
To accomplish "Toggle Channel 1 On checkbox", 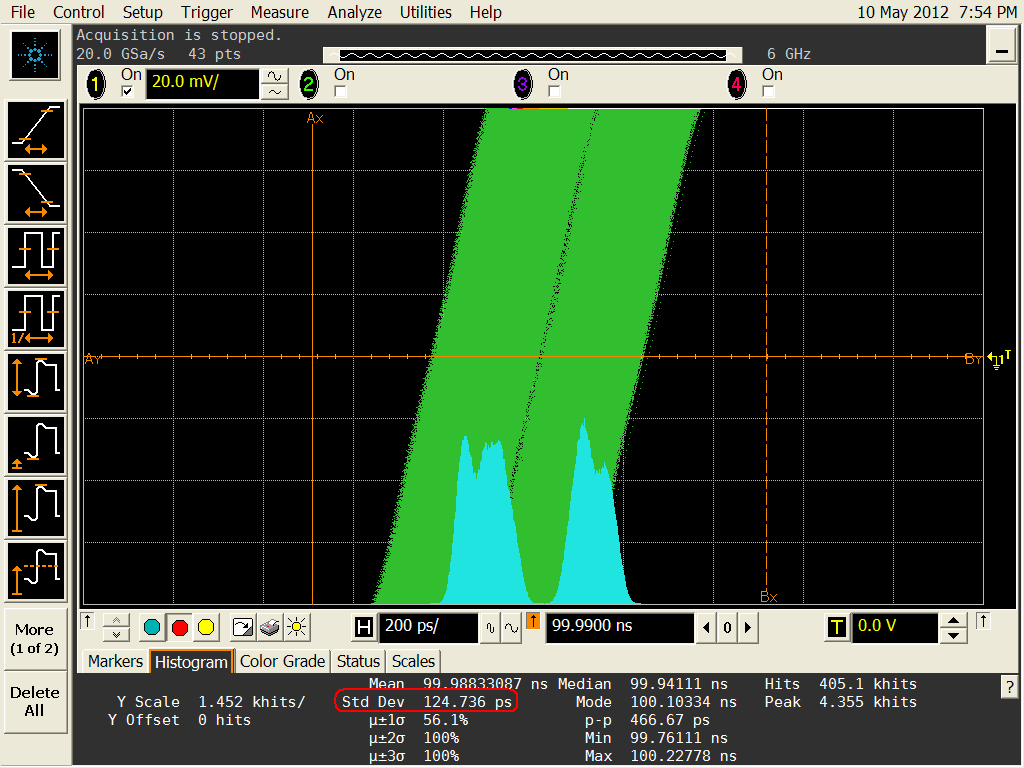I will point(124,90).
